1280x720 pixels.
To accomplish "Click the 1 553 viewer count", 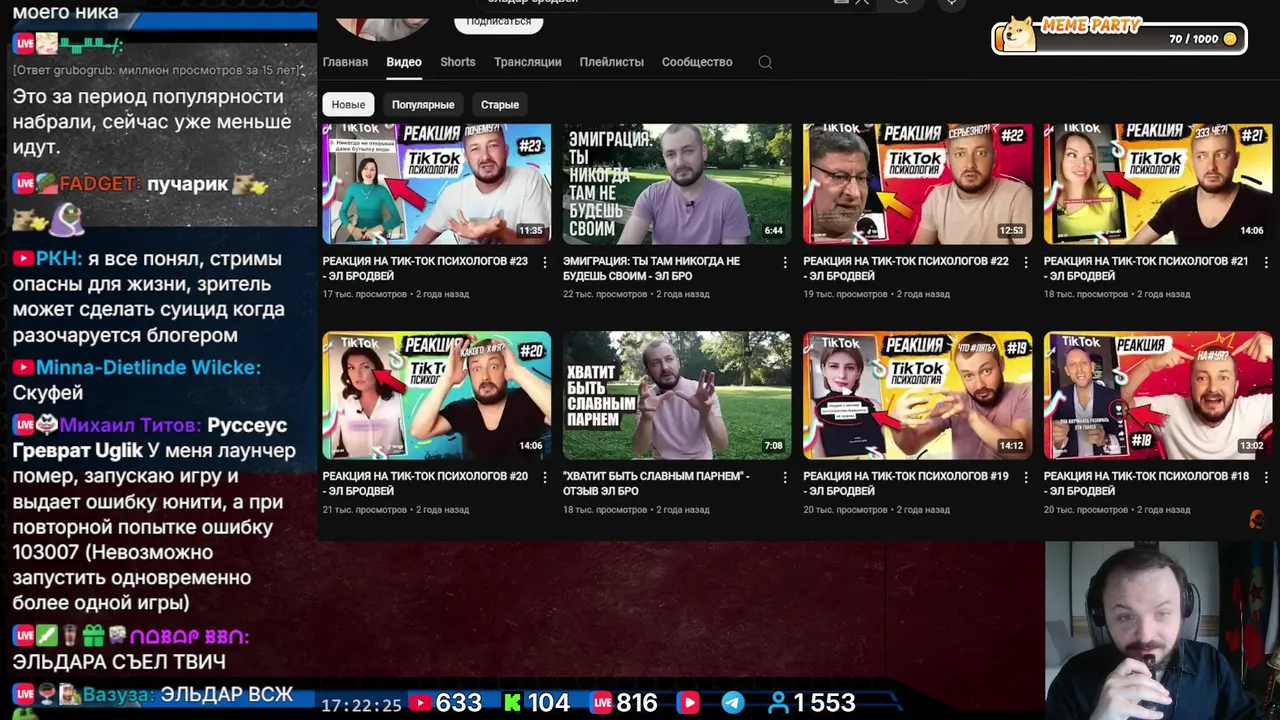I will [x=824, y=703].
